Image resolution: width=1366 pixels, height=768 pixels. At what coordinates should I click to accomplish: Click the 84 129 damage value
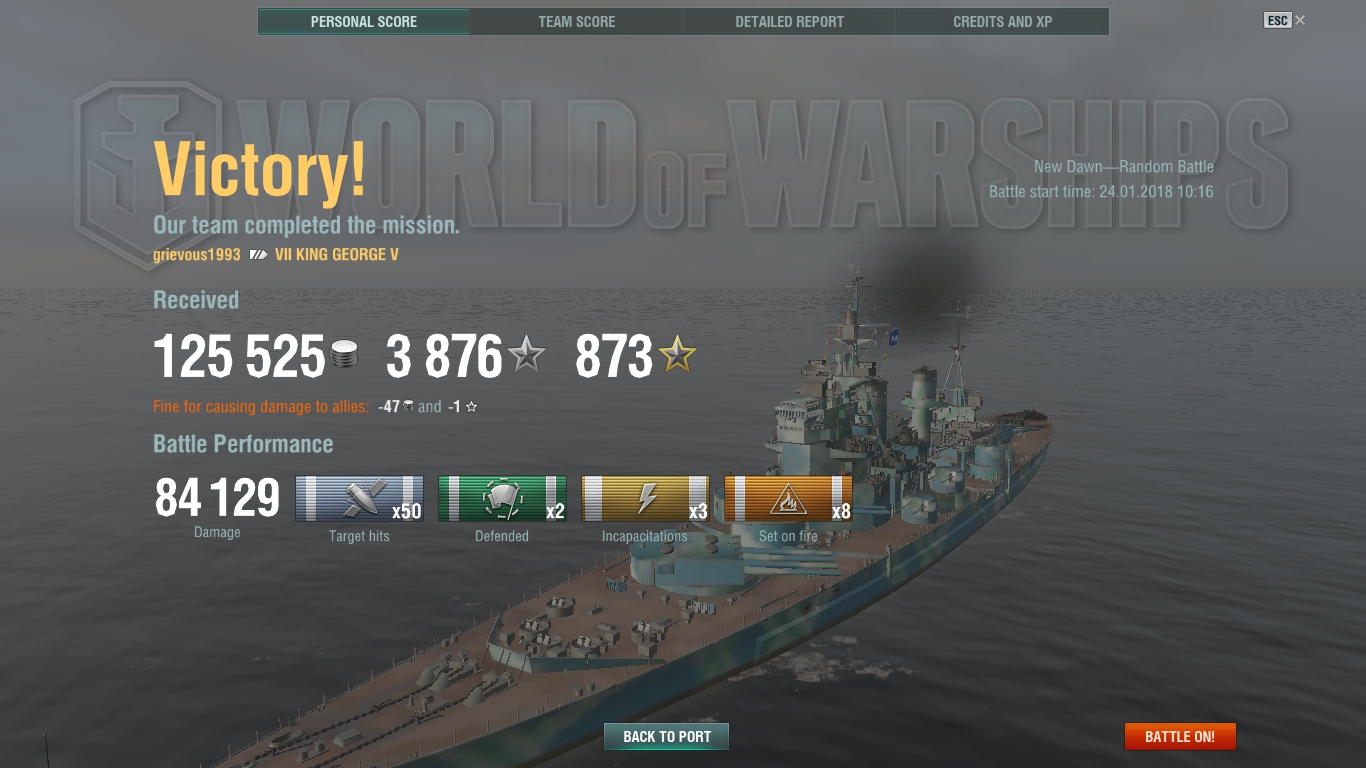pyautogui.click(x=217, y=497)
